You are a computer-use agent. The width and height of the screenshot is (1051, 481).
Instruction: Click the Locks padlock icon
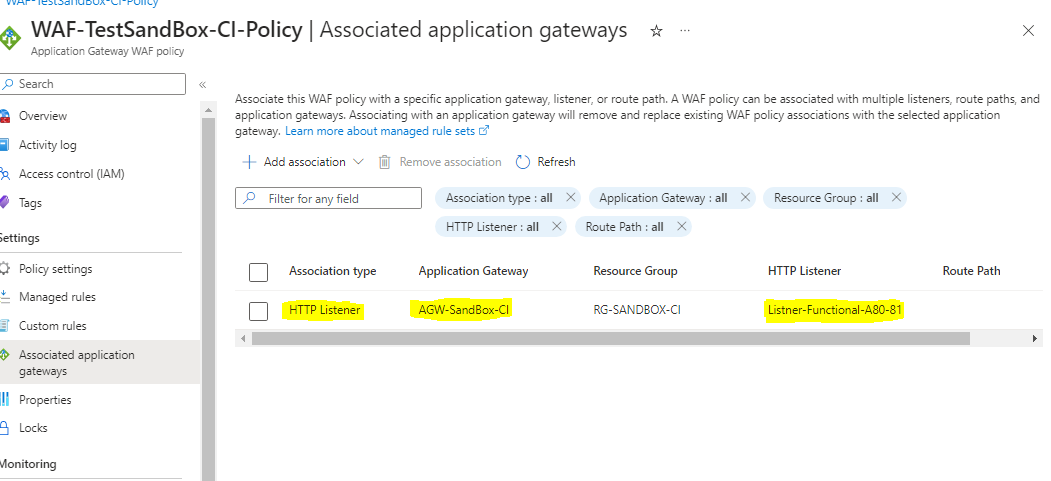point(5,427)
